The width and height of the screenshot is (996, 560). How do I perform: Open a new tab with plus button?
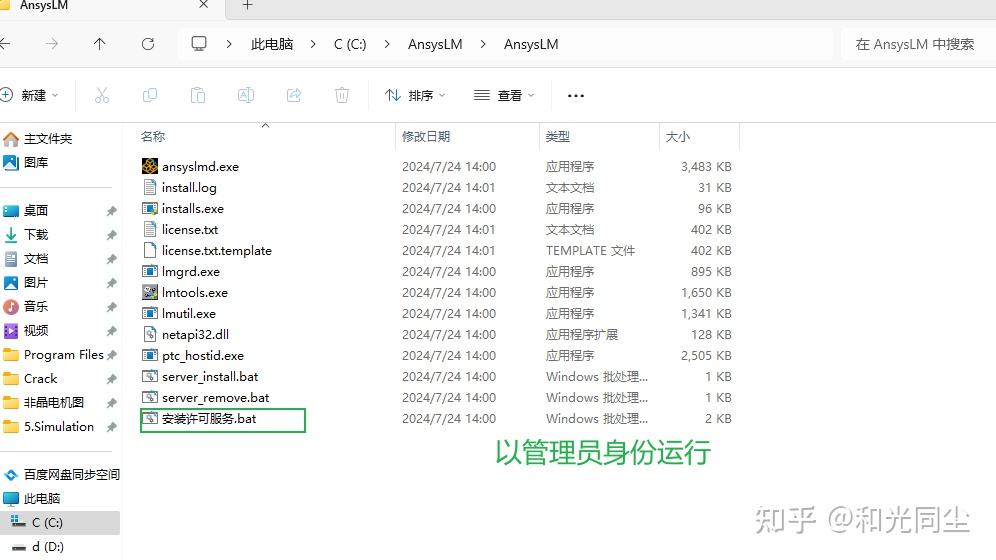point(248,5)
